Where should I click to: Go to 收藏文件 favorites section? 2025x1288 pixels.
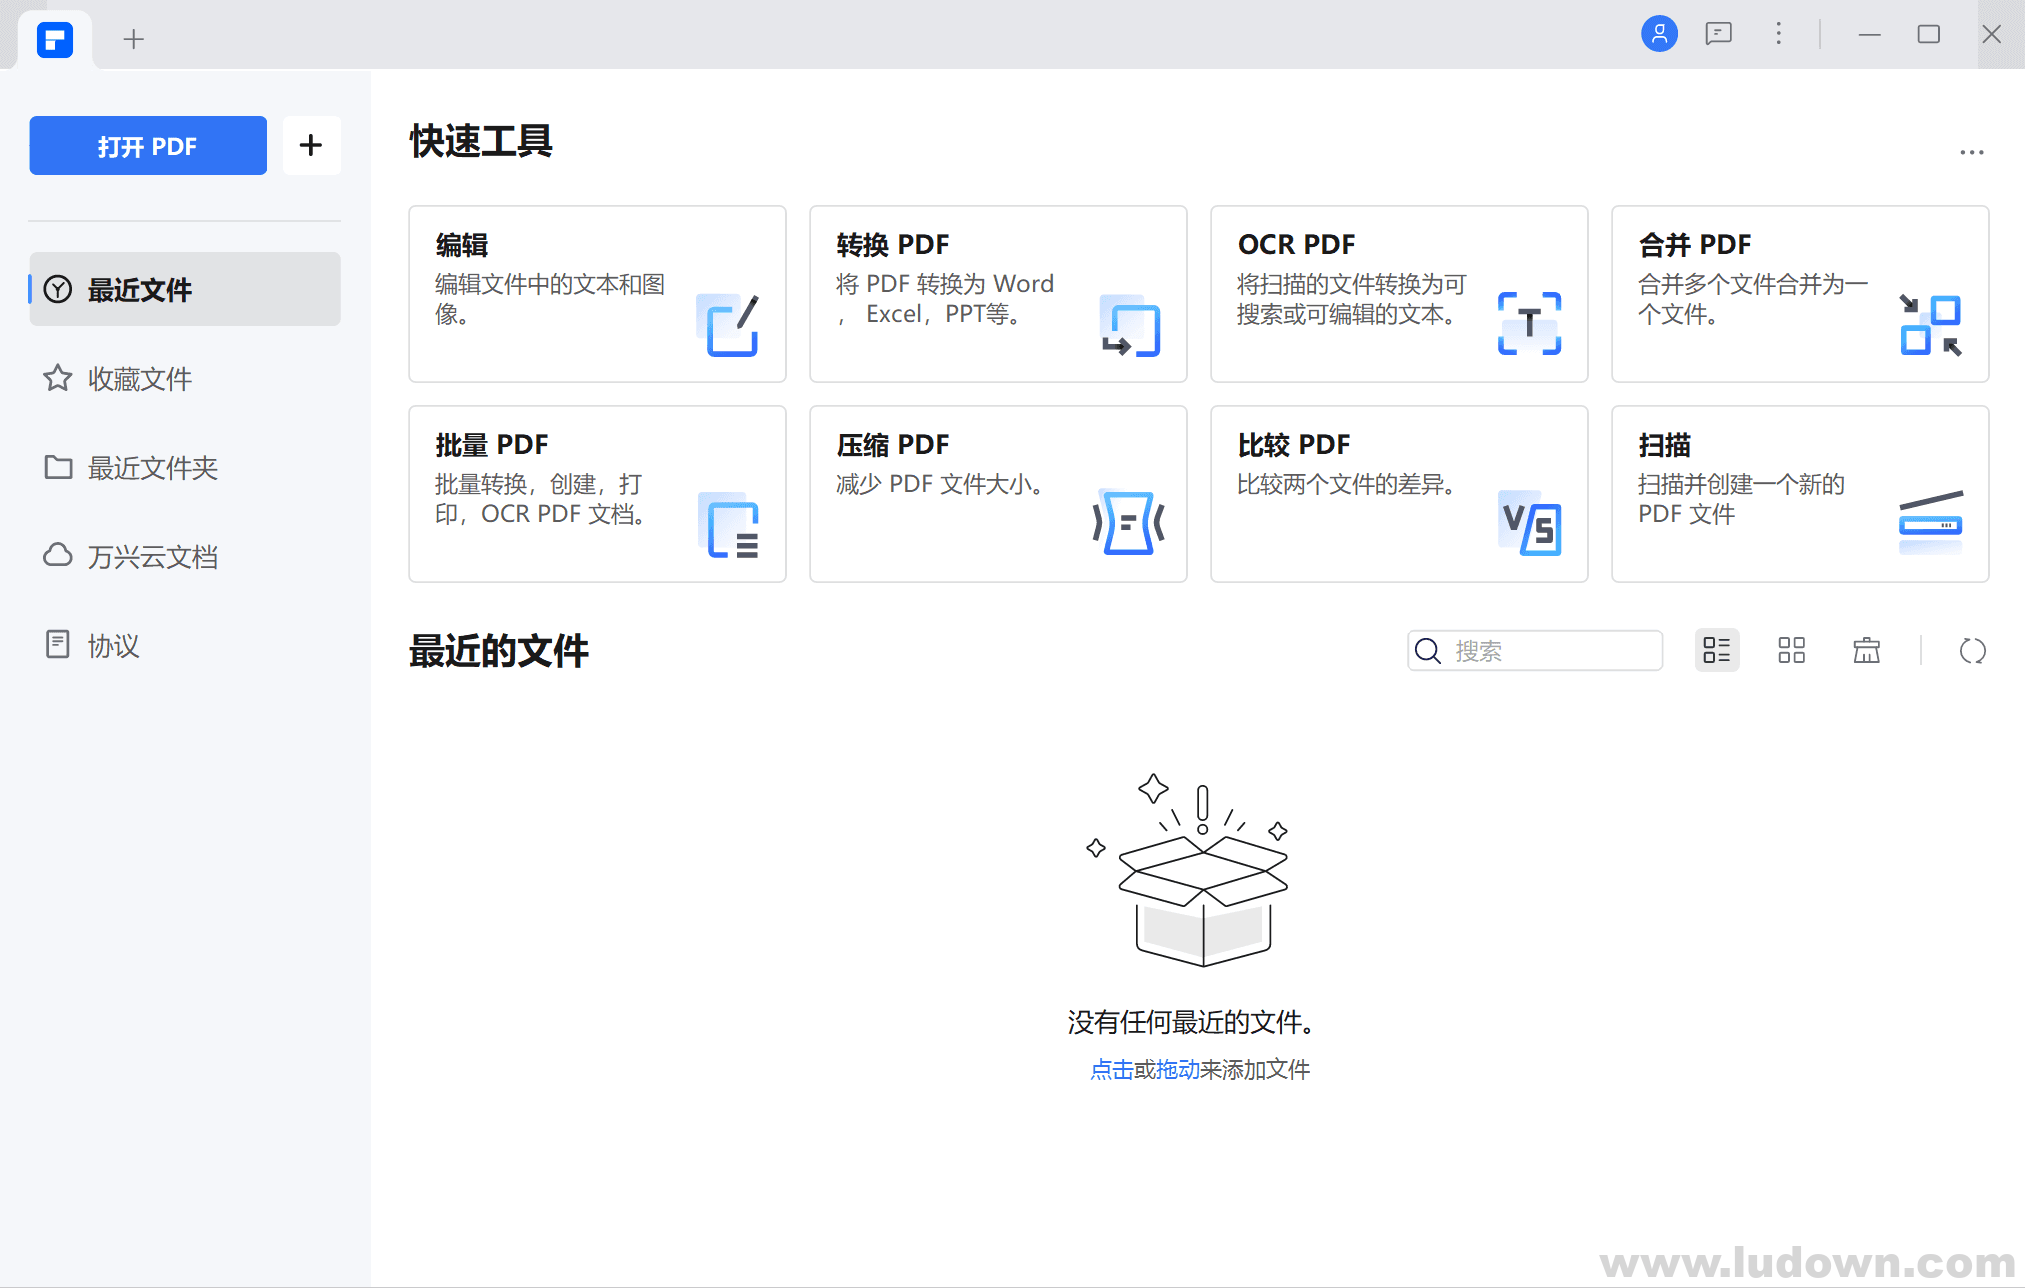point(139,378)
